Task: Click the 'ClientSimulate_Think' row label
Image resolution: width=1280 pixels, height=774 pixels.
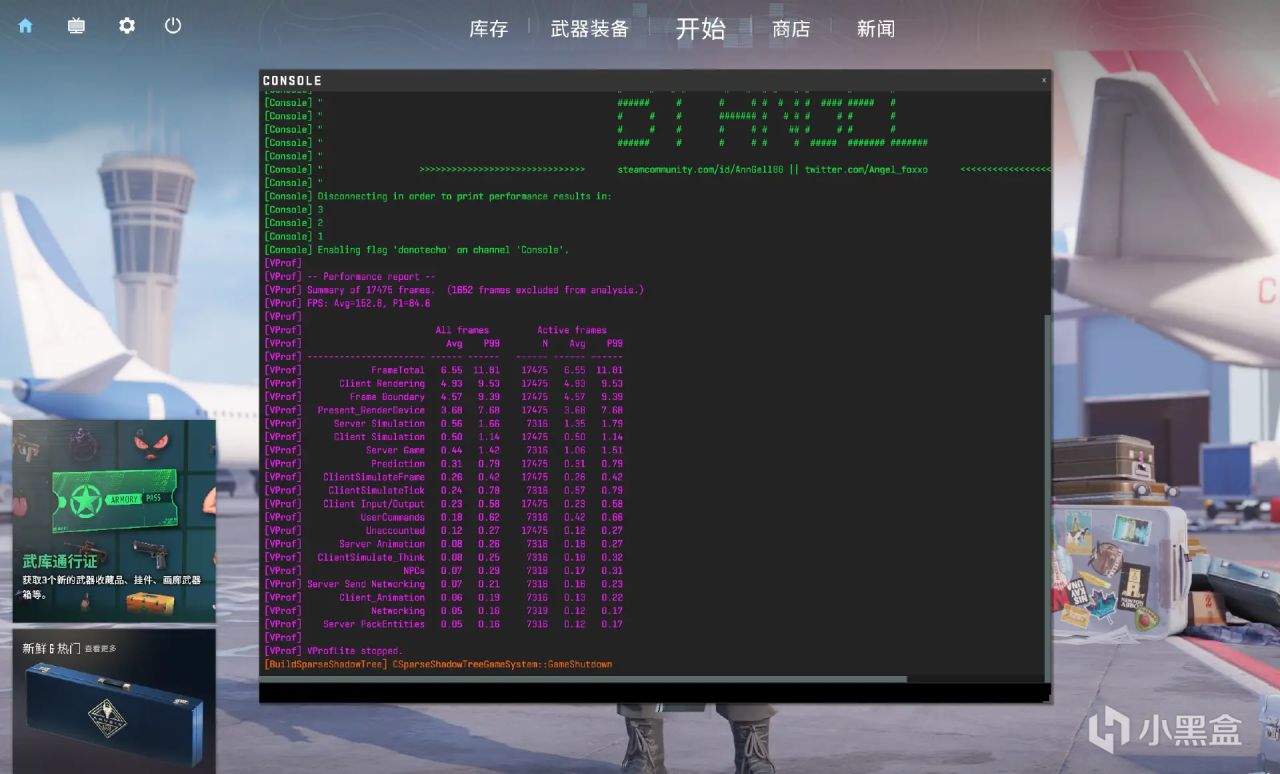Action: 371,558
